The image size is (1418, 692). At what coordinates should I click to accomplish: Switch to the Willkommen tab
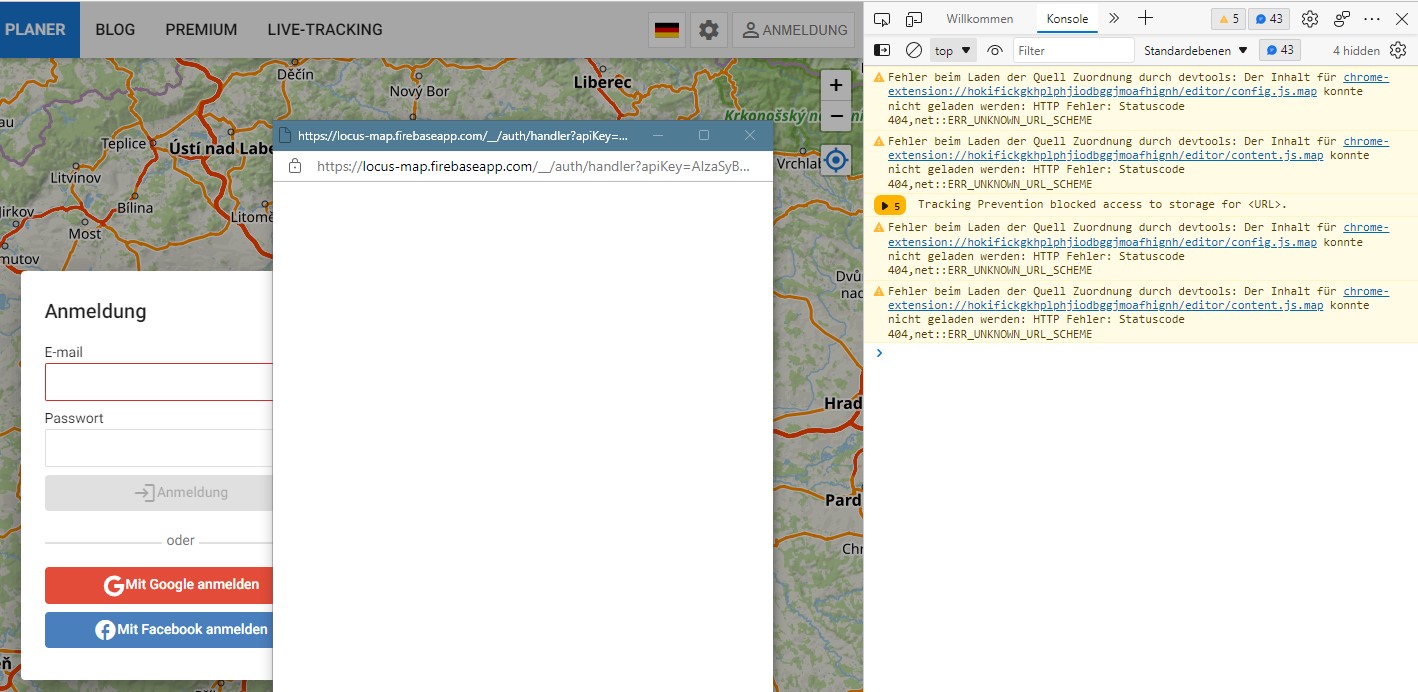[979, 19]
